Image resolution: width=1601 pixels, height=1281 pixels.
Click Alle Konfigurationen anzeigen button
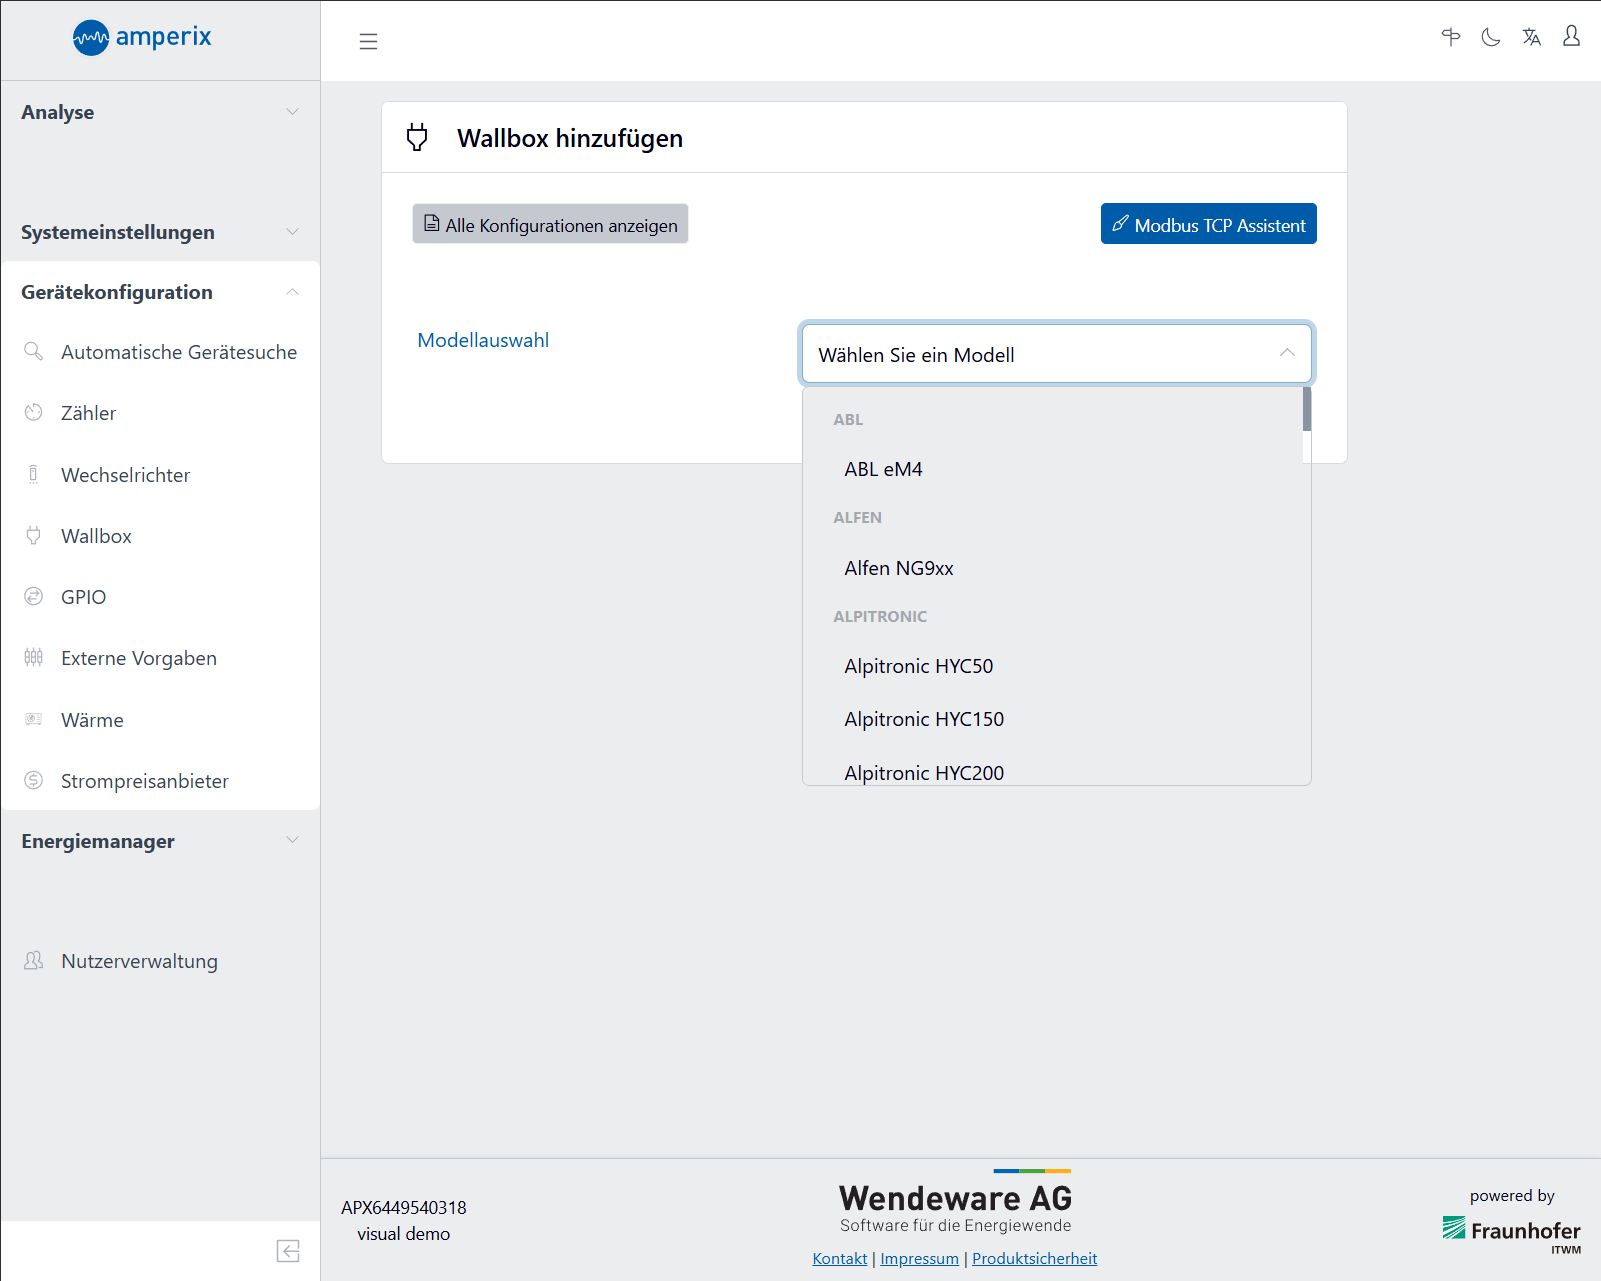pos(550,225)
